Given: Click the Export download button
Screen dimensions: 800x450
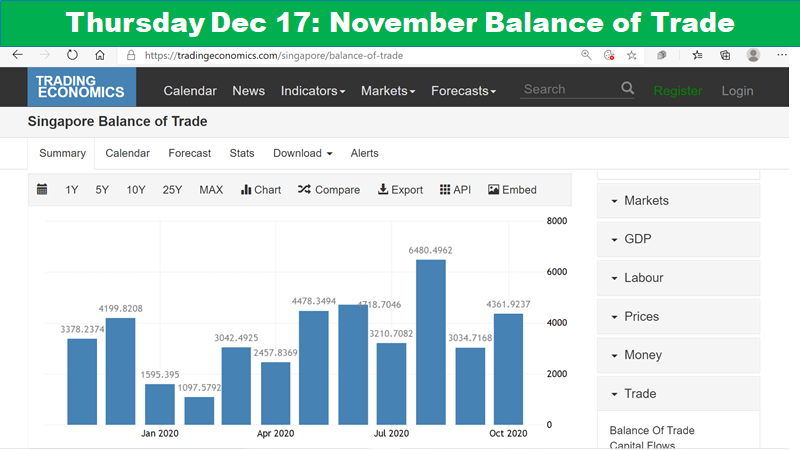Looking at the screenshot, I should click(401, 190).
